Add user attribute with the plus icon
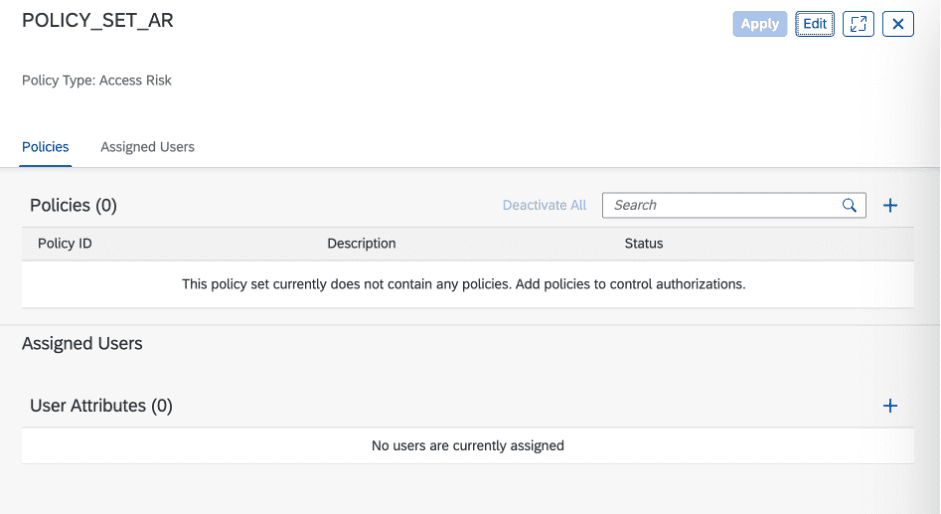The height and width of the screenshot is (514, 941). (x=890, y=406)
